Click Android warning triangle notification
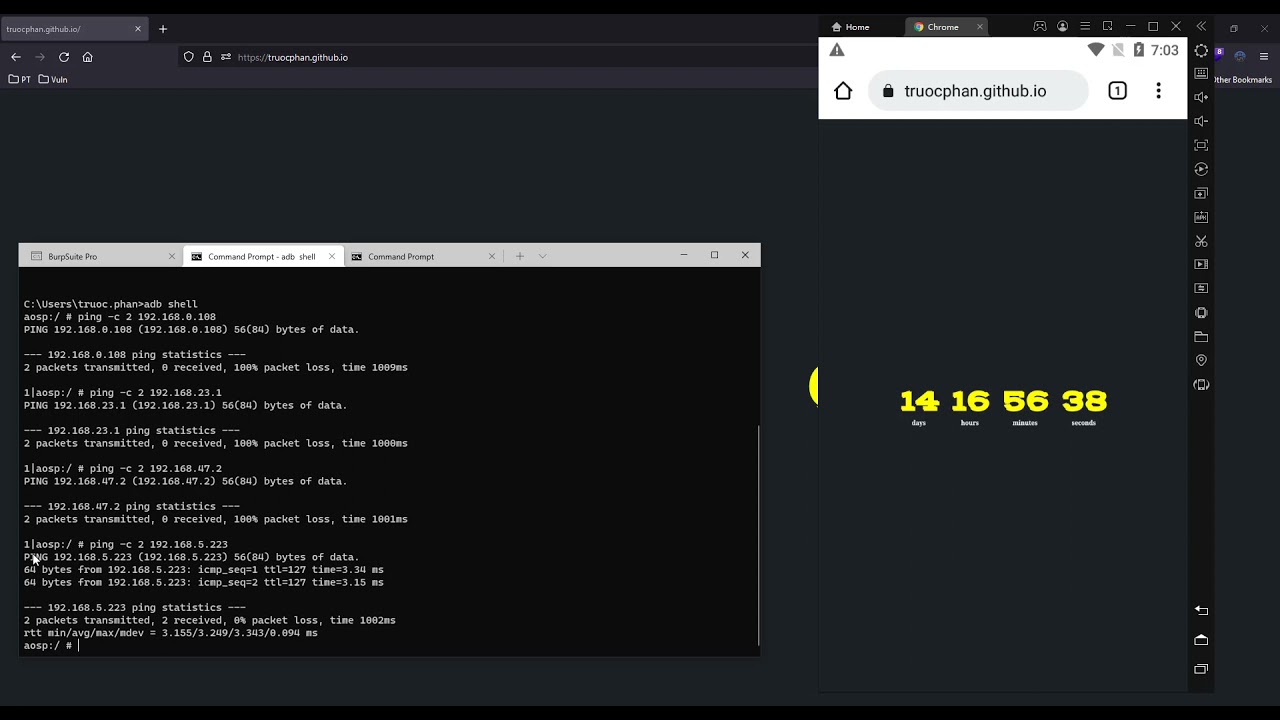The width and height of the screenshot is (1280, 720). click(x=837, y=50)
